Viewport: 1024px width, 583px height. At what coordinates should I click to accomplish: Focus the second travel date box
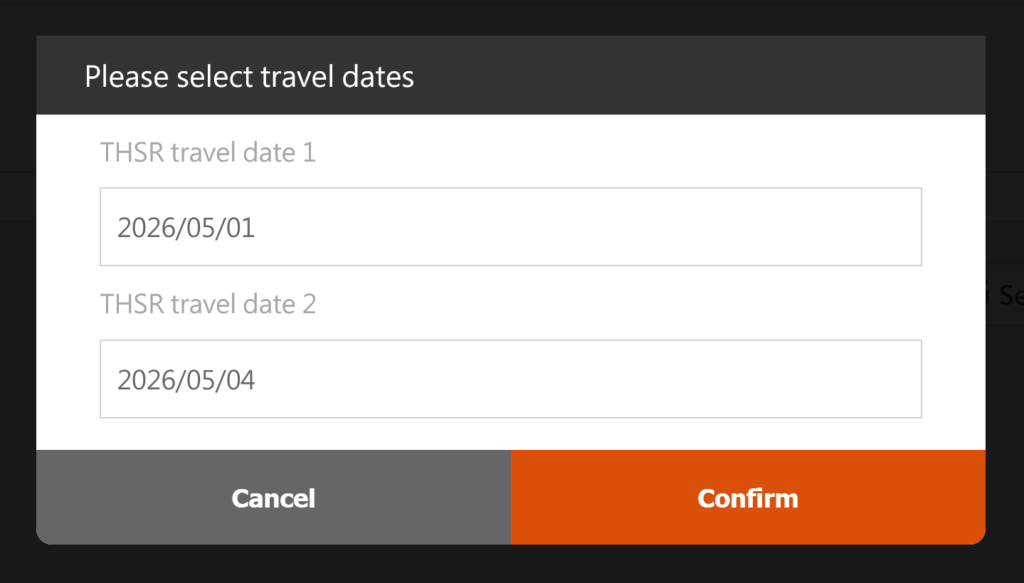tap(510, 379)
